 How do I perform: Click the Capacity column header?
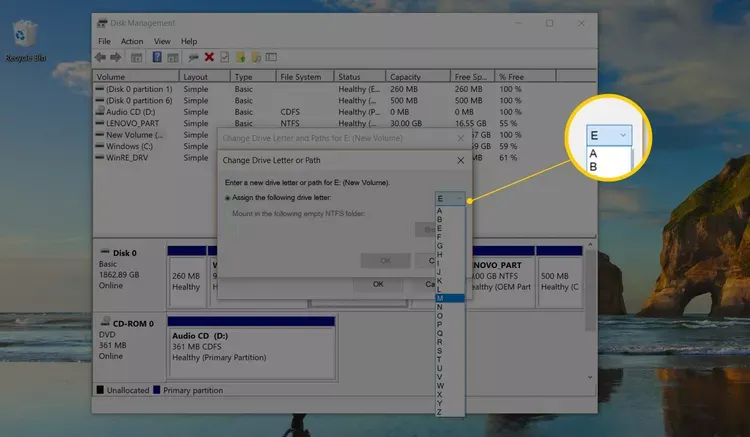405,77
